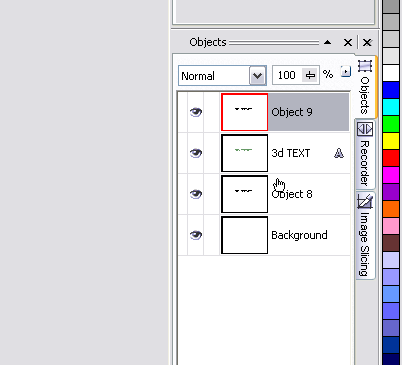402x365 pixels.
Task: Toggle the edit box beside 3d TEXT's eye
Action: 211,153
